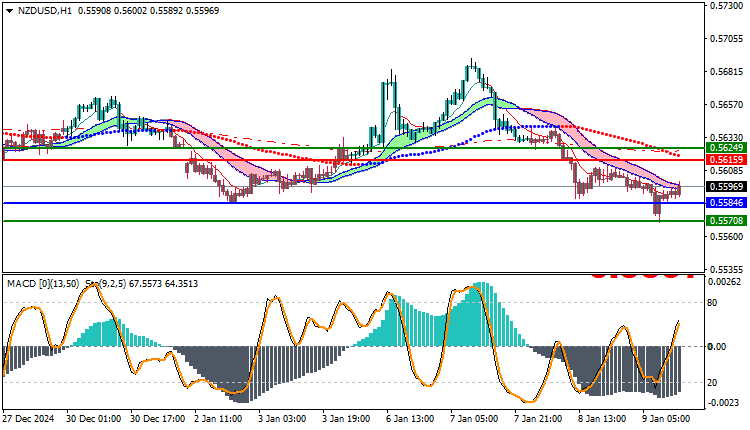Click the 7 Jan 21:00 time label
This screenshot has height=430, width=750.
tap(539, 419)
